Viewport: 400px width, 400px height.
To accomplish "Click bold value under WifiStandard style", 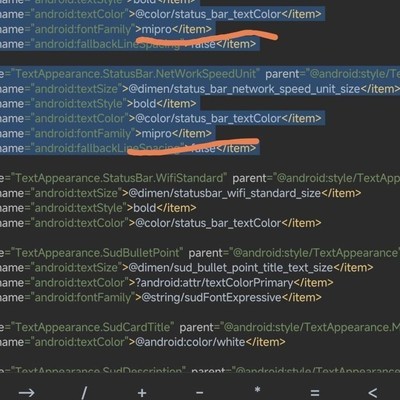I will (x=145, y=208).
